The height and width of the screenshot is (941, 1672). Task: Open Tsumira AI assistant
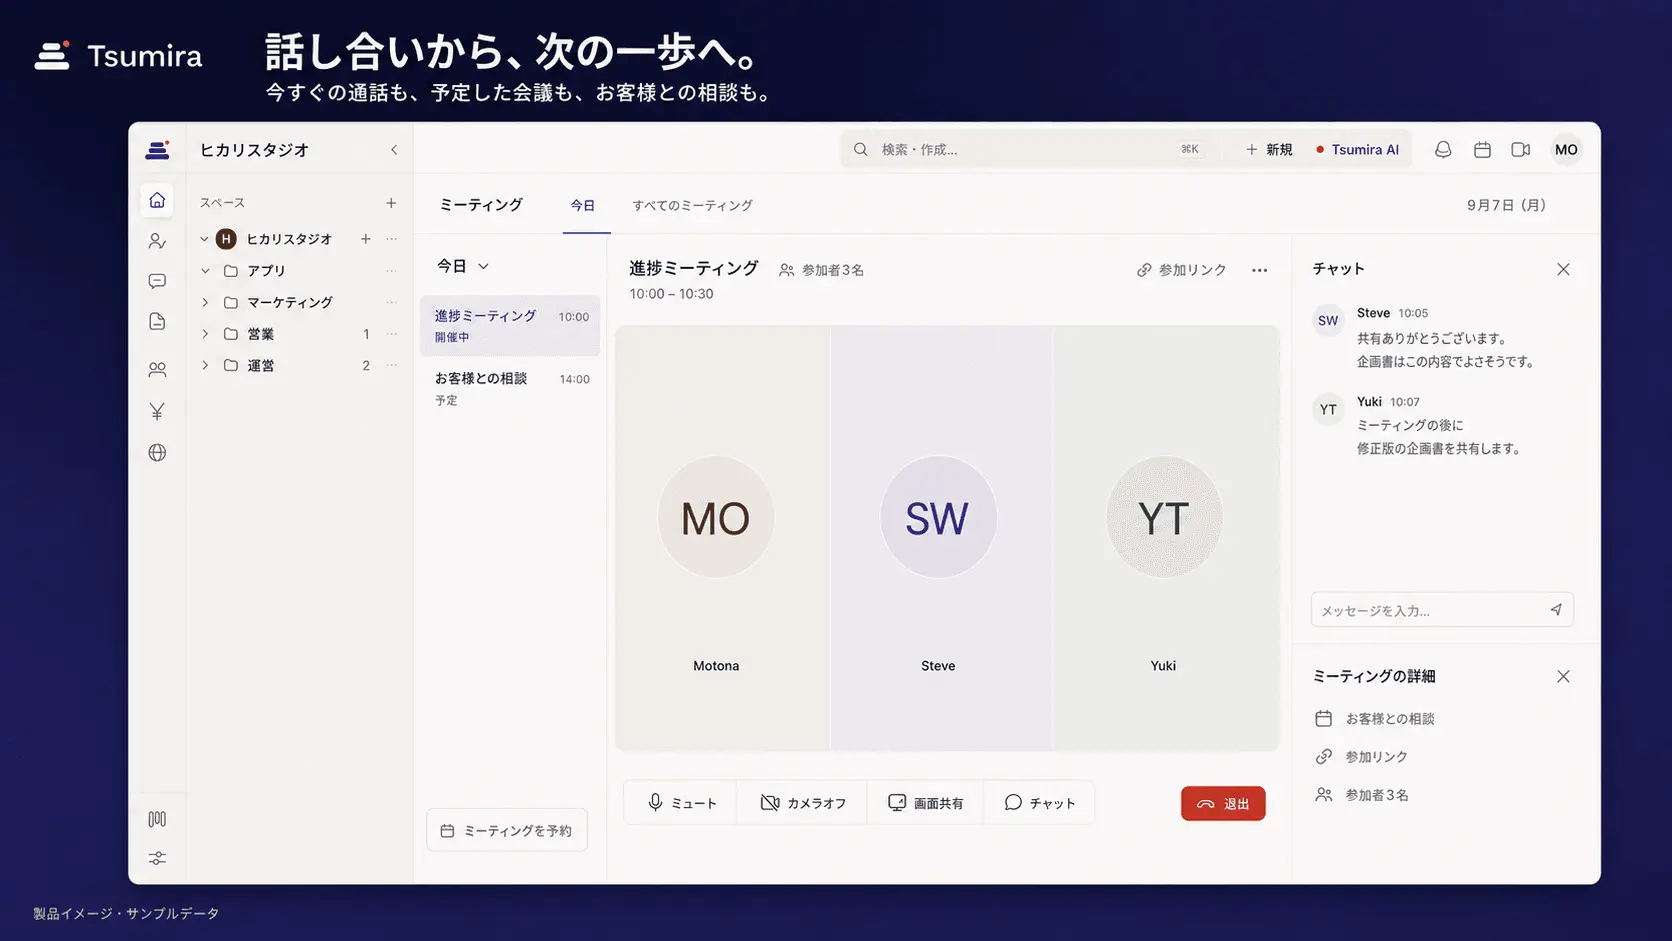tap(1357, 150)
